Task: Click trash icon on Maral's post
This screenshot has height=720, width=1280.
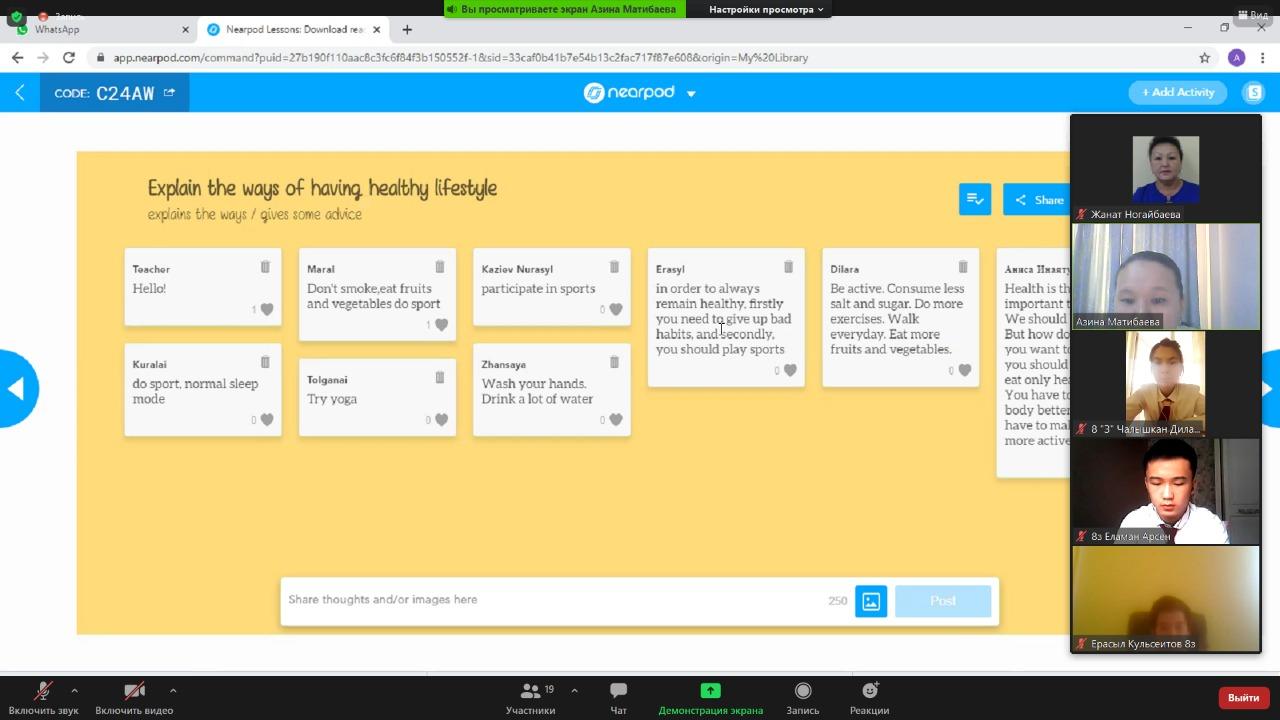Action: 439,267
